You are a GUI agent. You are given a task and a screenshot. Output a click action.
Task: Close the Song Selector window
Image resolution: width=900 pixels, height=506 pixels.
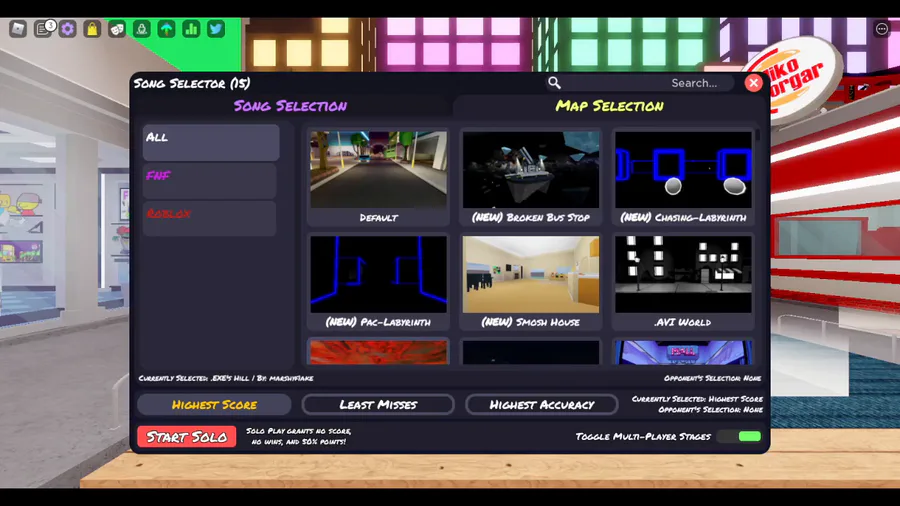pyautogui.click(x=754, y=83)
